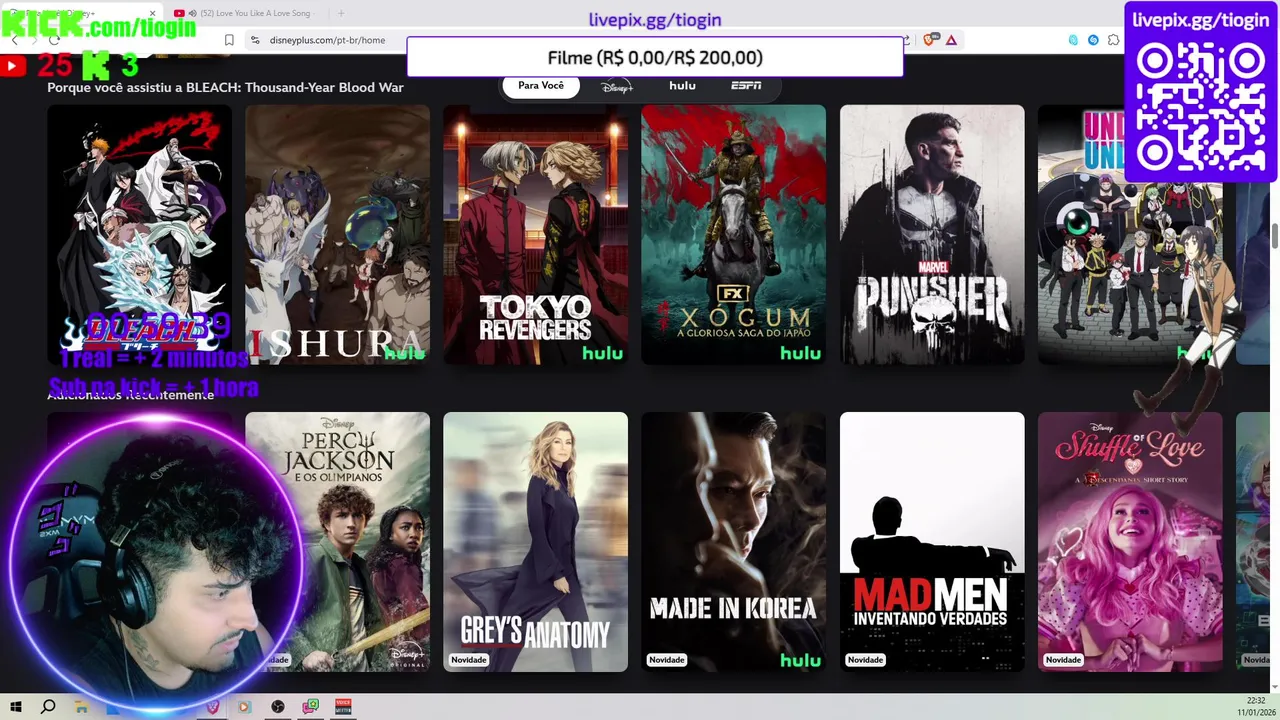Open the Shuffle of Love poster
Viewport: 1280px width, 720px height.
1130,542
